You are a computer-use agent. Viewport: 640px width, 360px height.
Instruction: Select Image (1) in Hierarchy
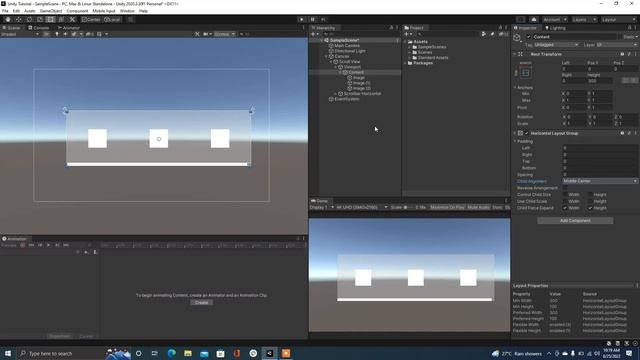361,83
